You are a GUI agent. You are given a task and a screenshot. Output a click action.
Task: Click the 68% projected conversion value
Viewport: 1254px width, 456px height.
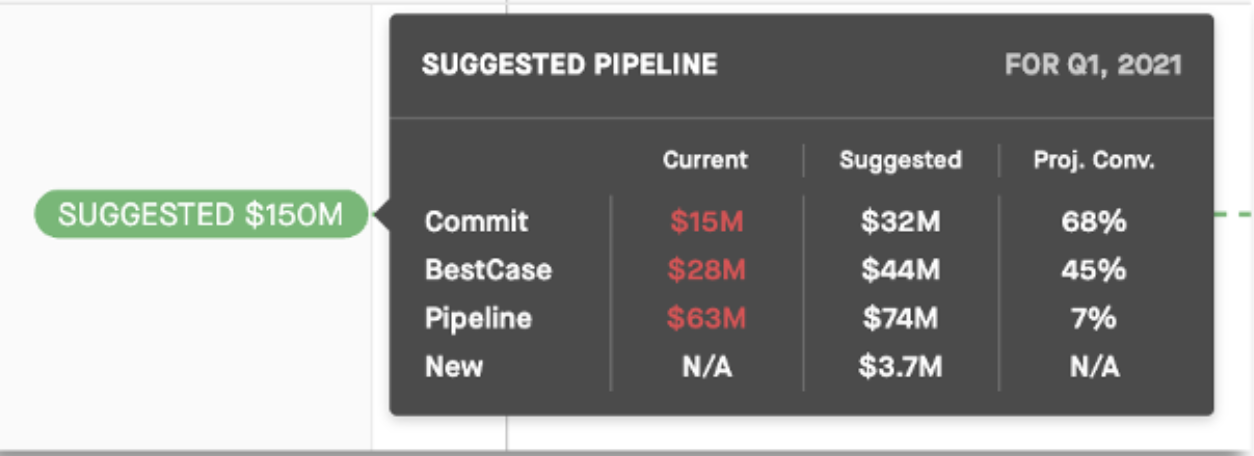click(1094, 222)
